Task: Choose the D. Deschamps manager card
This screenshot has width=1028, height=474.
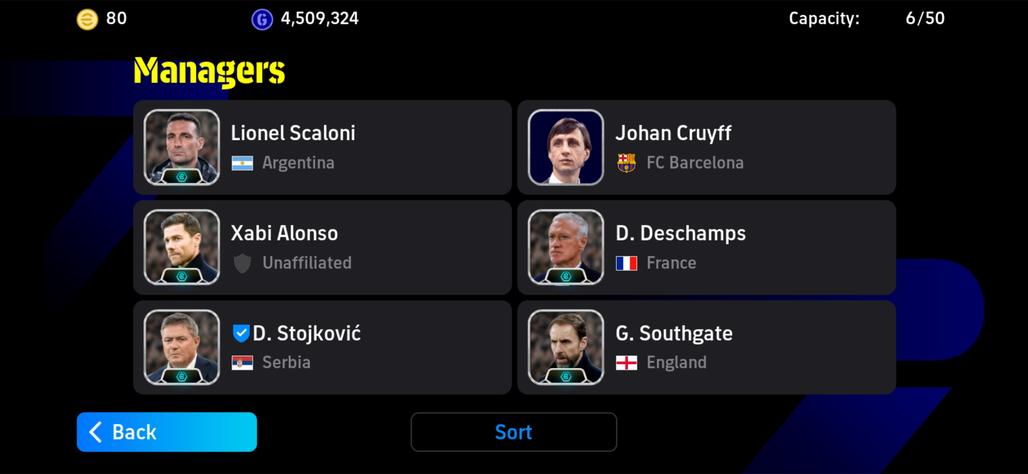Action: (x=707, y=247)
